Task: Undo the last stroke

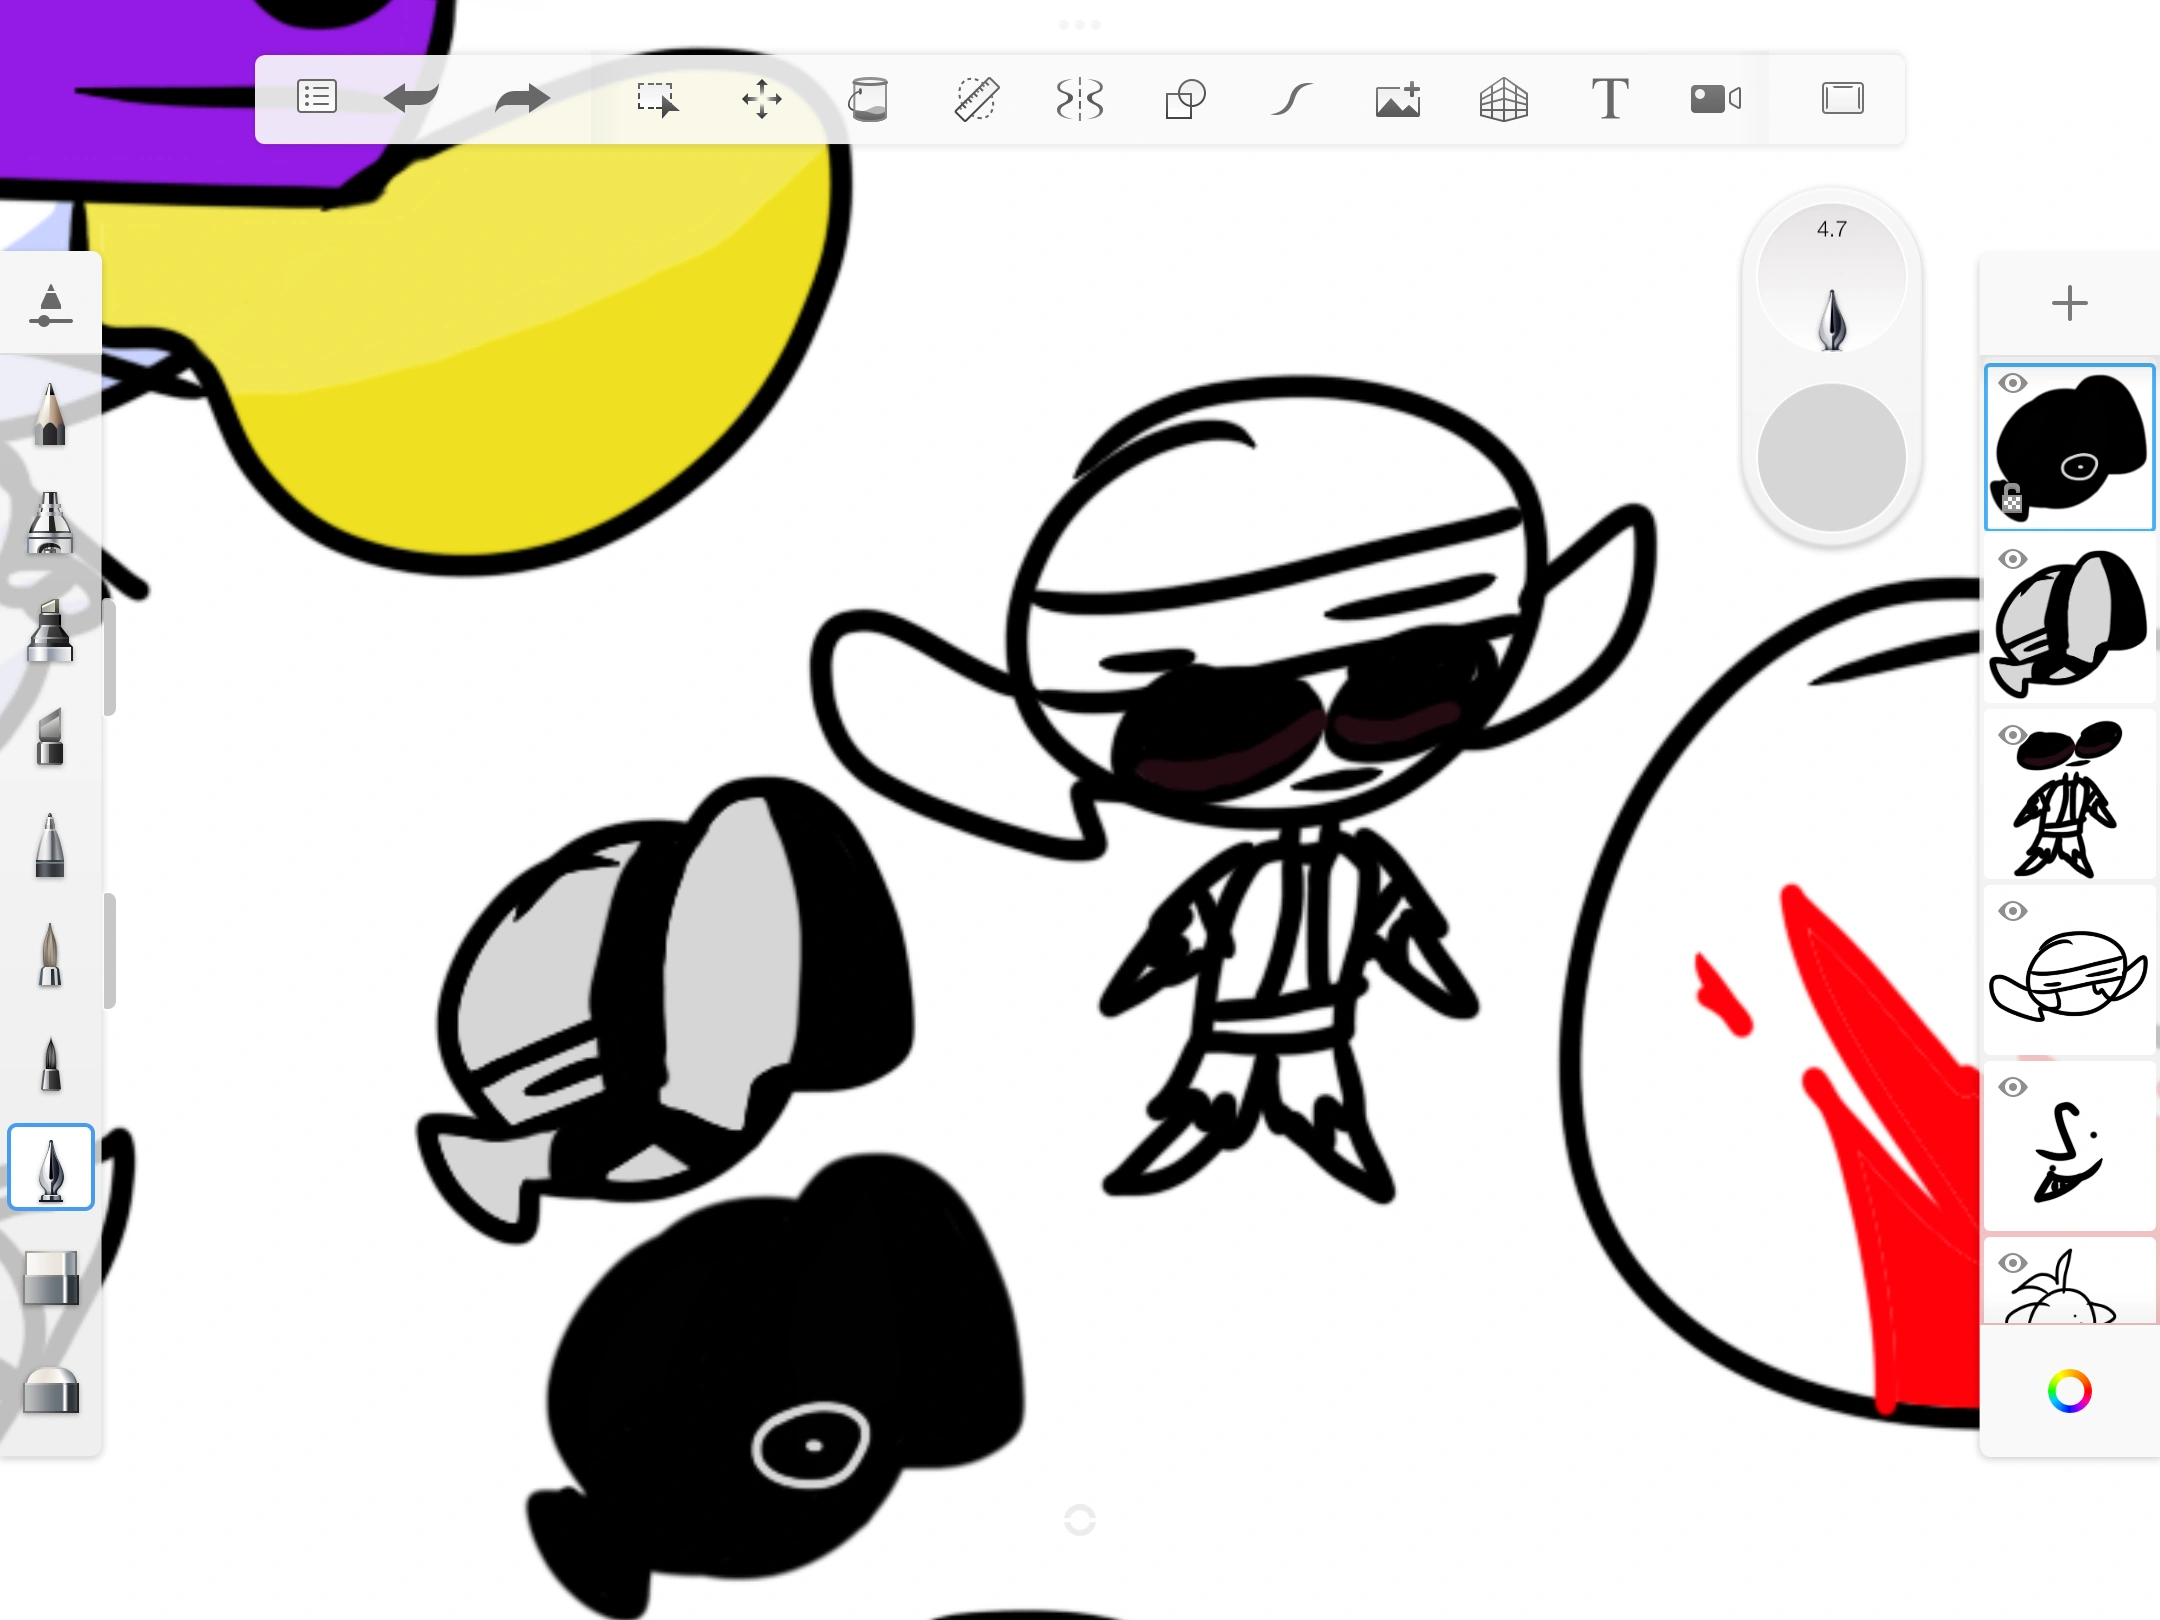Action: point(413,97)
